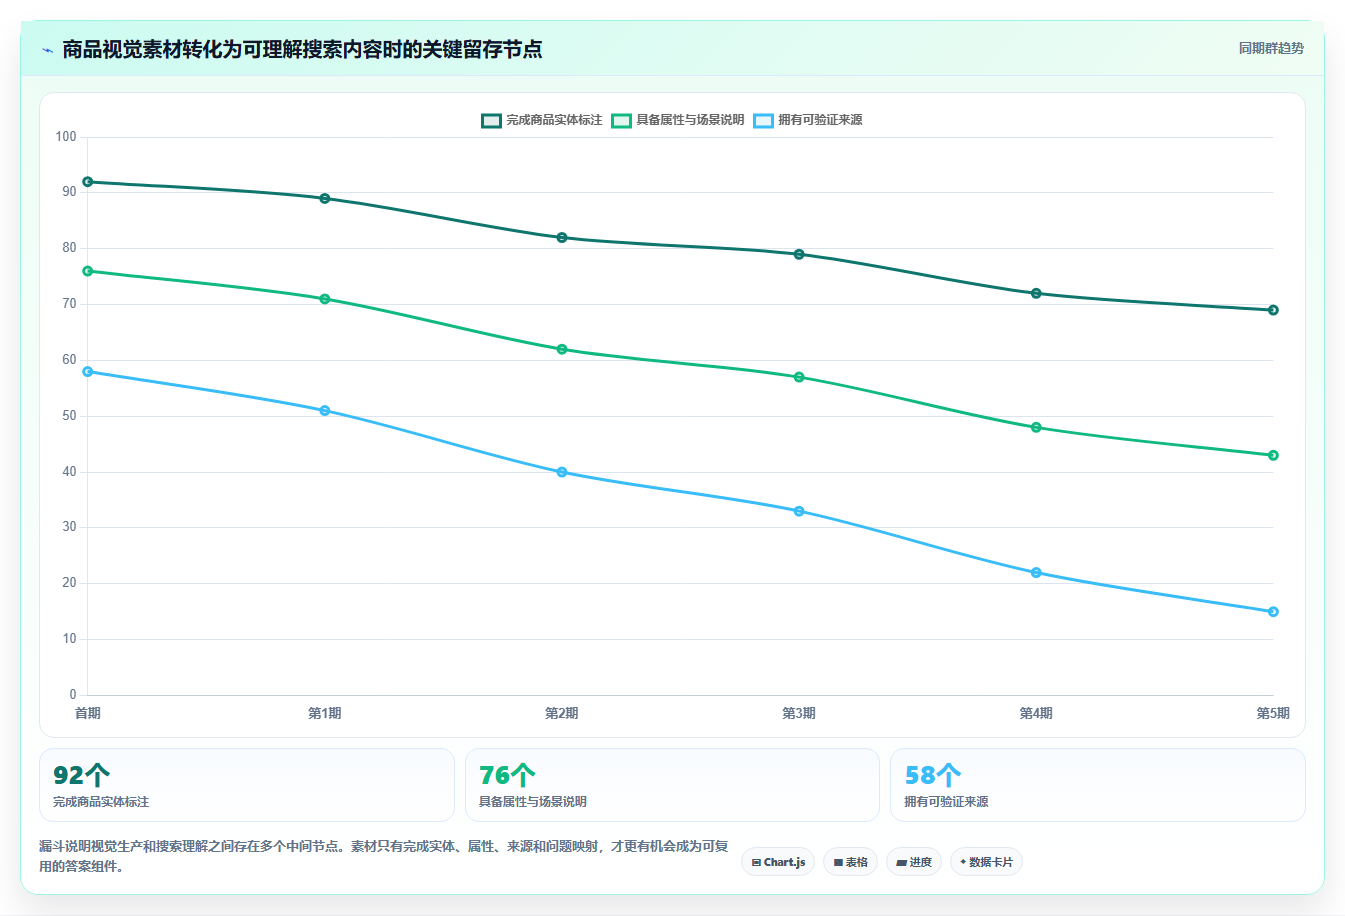The image size is (1345, 916).
Task: Click the 同期群趋势 label
Action: (1271, 48)
